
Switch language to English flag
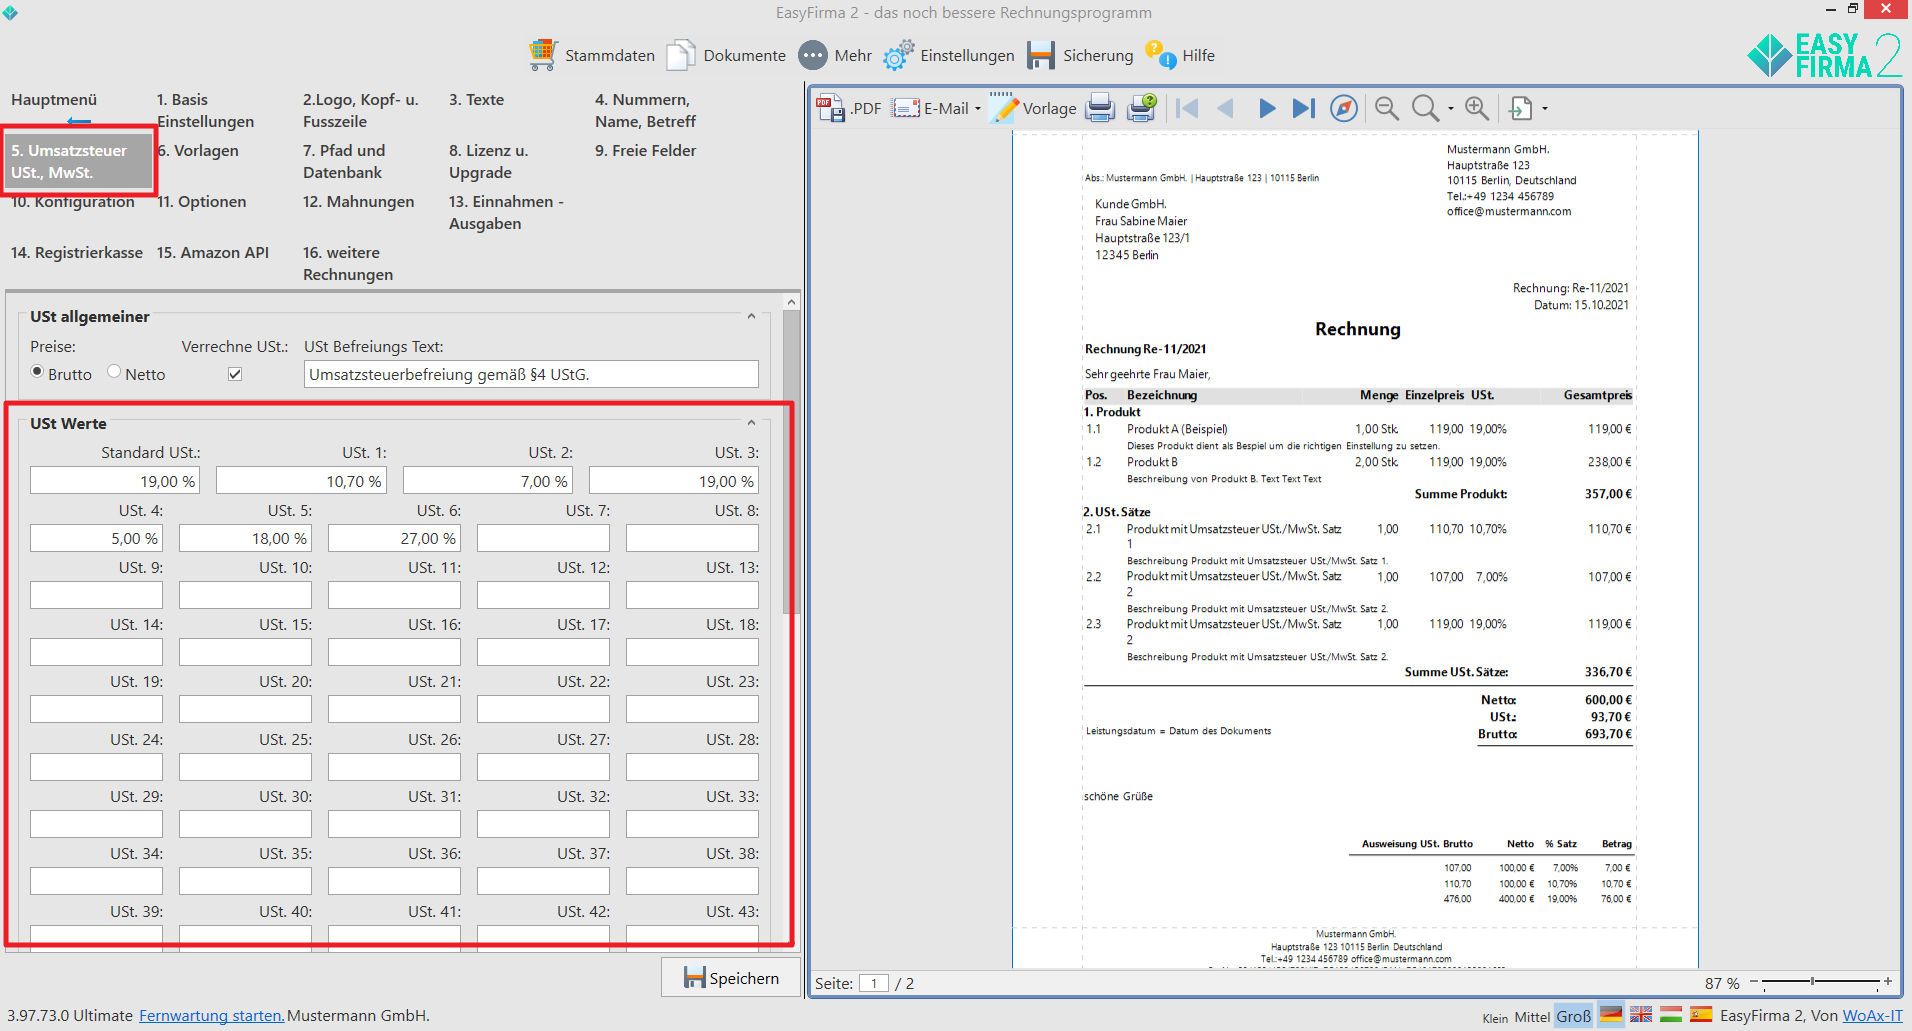click(1641, 1015)
